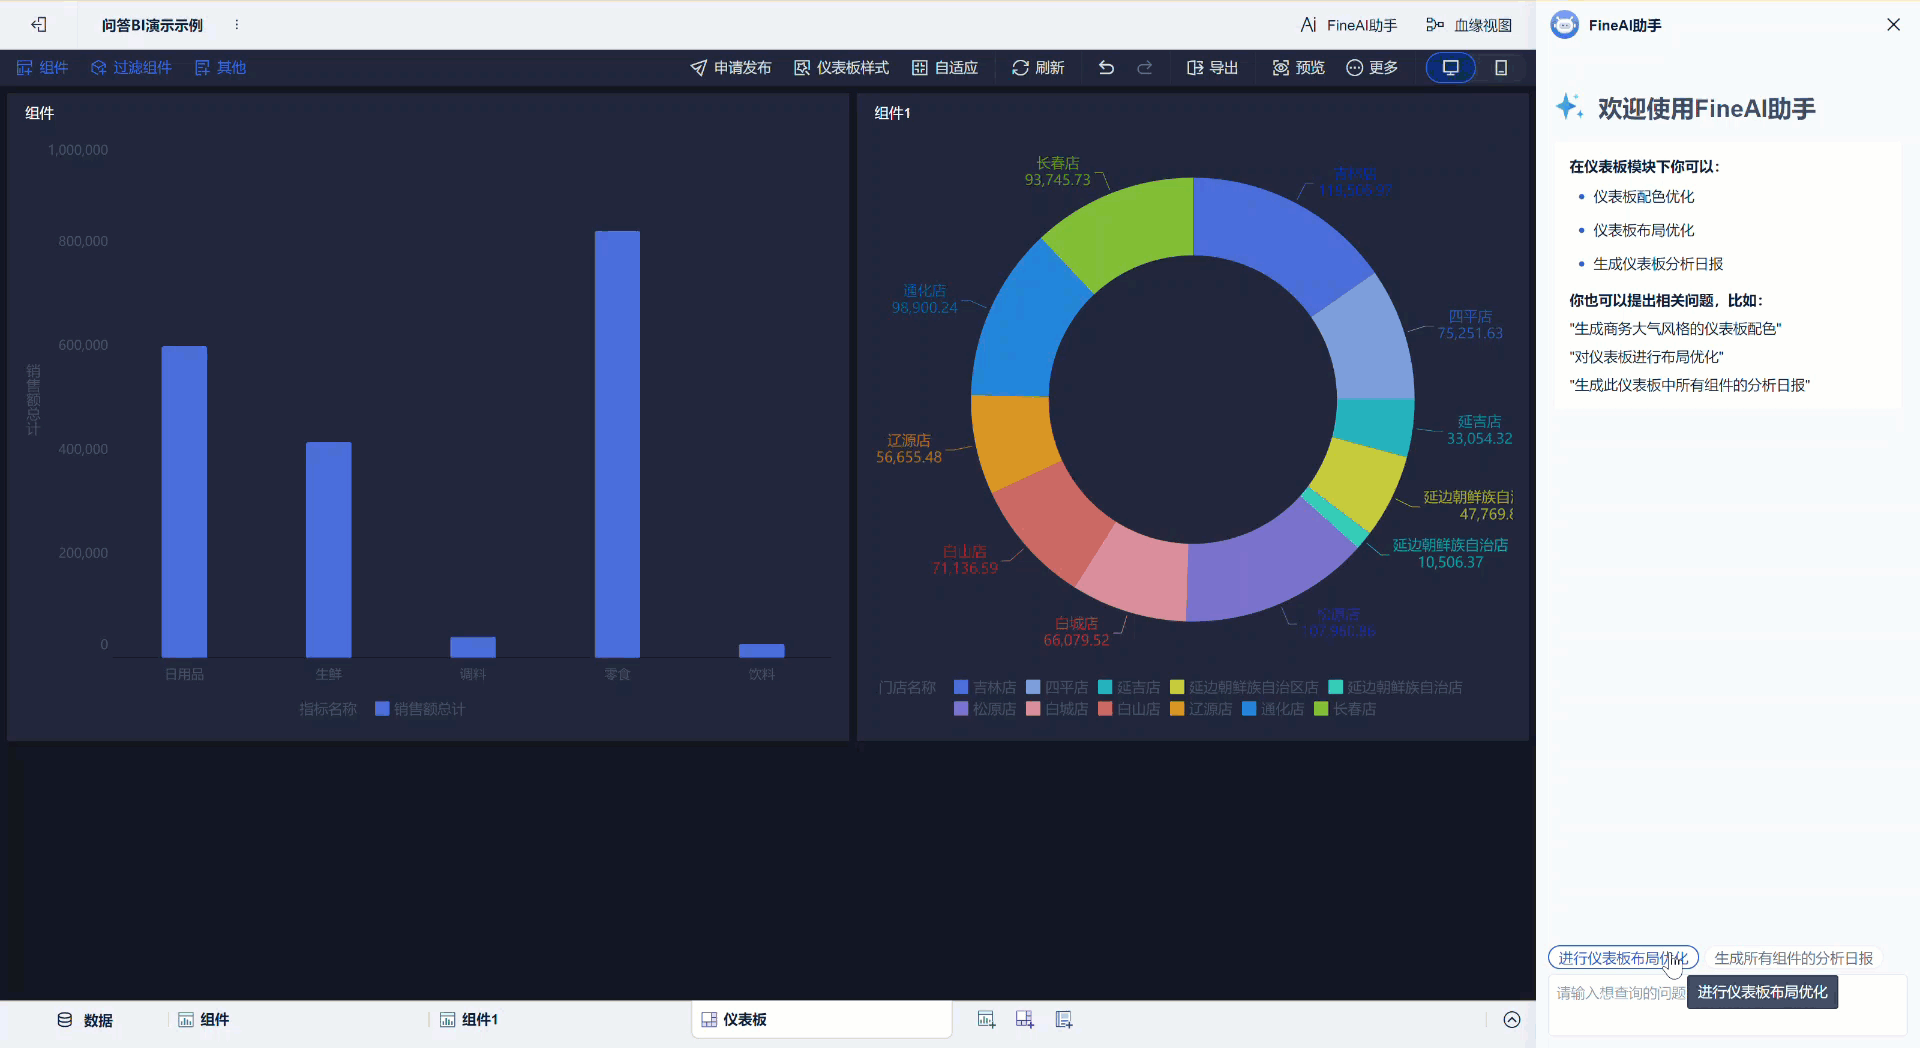
Task: Toggle the 白山店 legend swatch
Action: coord(1105,709)
